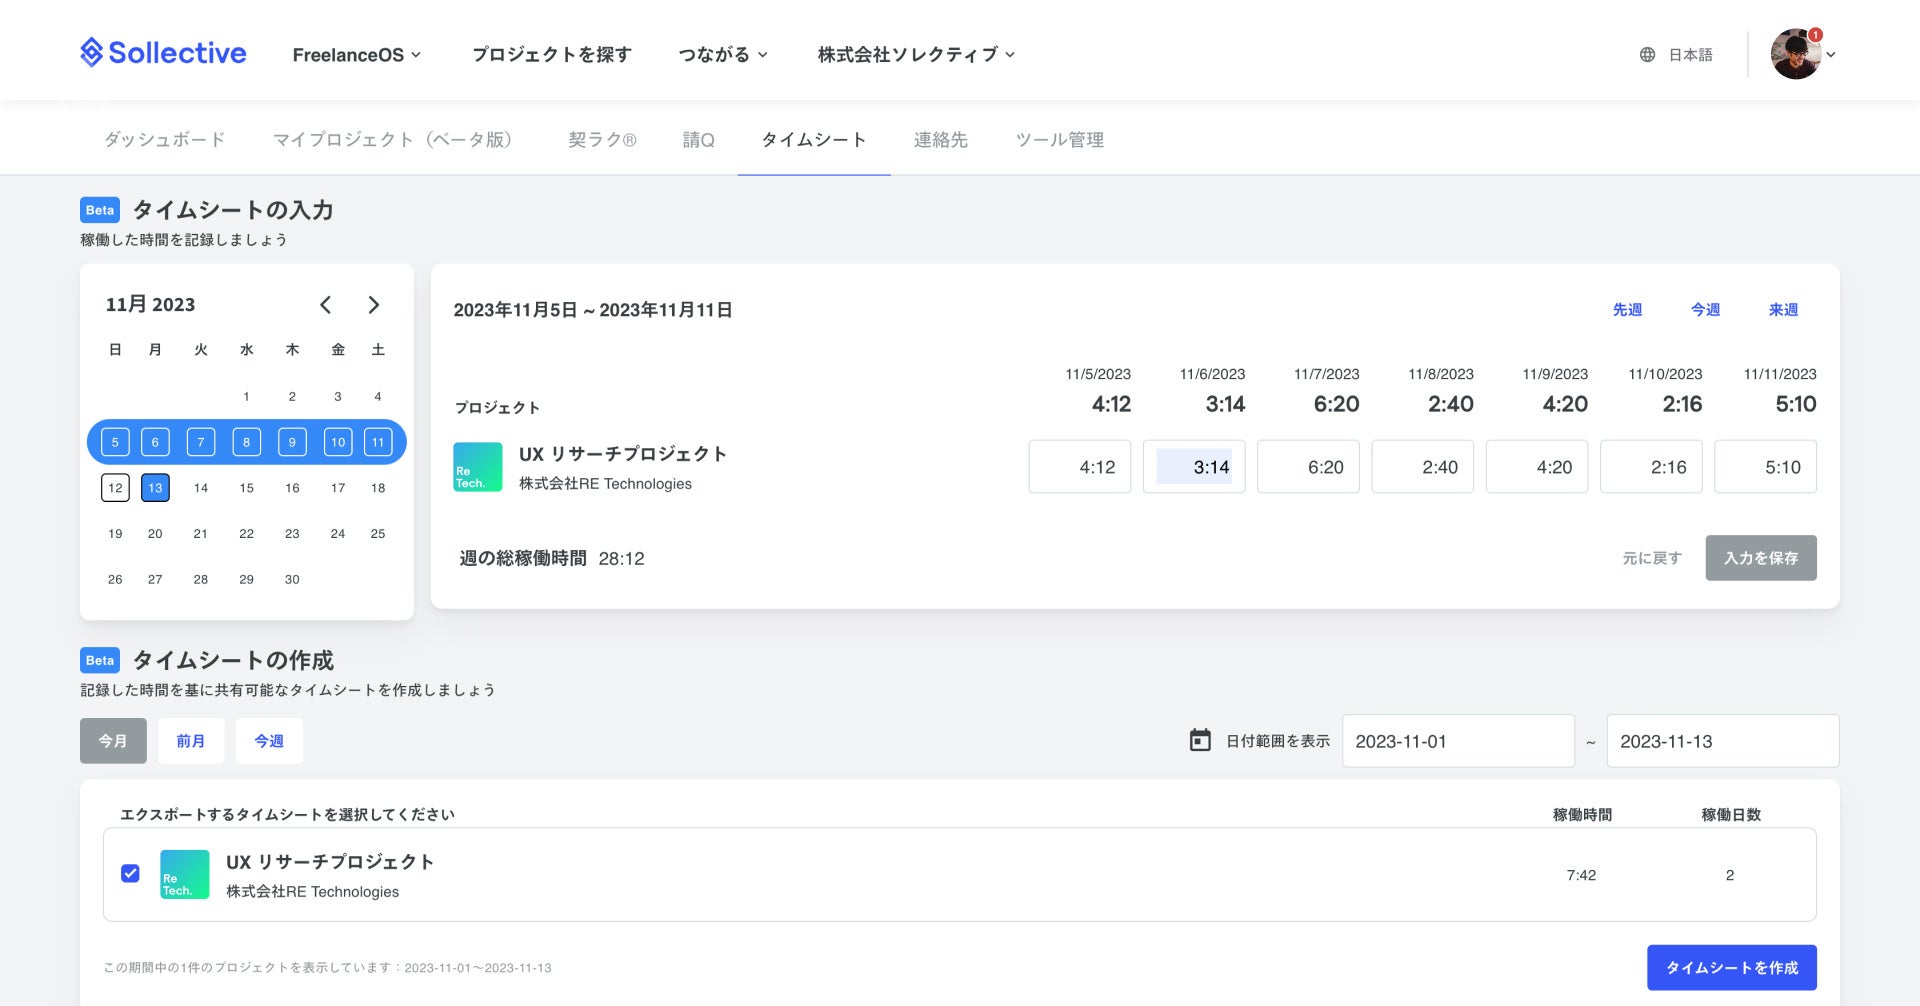Click the ReTech logo in export list
Screen dimensions: 1920x1006
pyautogui.click(x=185, y=875)
